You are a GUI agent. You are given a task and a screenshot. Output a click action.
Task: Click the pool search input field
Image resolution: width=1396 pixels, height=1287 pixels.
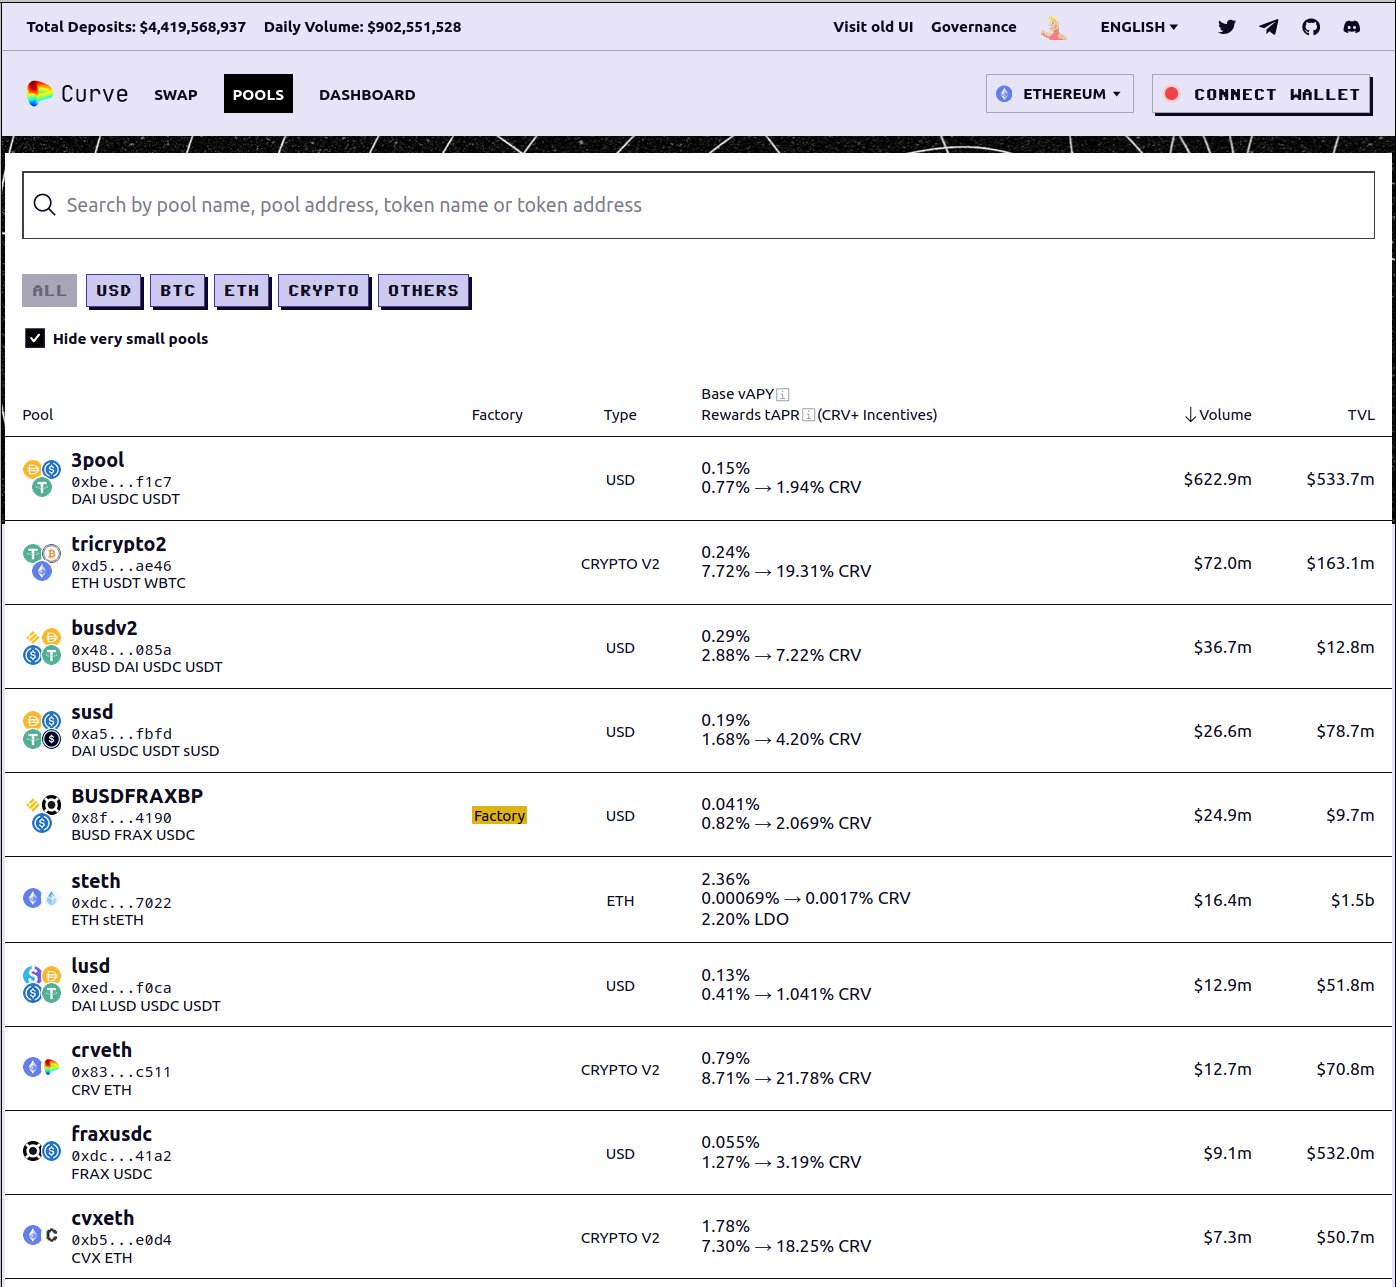tap(698, 205)
